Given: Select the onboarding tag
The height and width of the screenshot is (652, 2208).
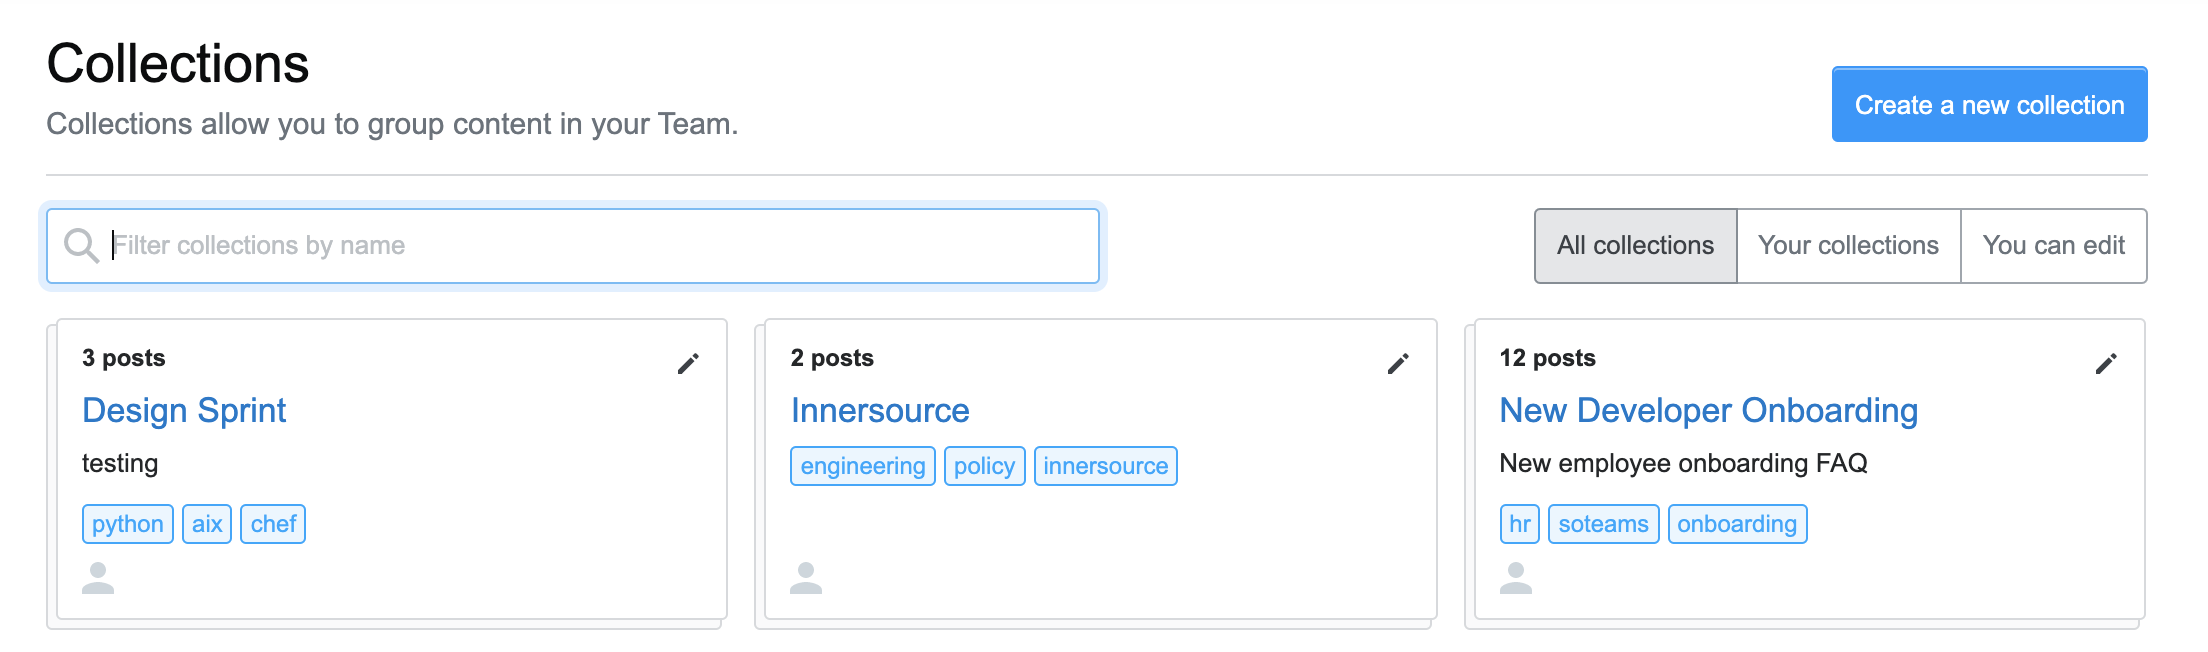Looking at the screenshot, I should 1737,524.
